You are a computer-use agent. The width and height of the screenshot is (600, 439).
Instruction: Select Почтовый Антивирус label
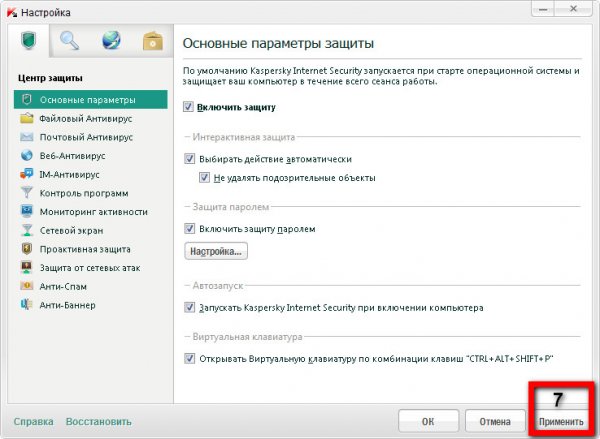pyautogui.click(x=86, y=137)
